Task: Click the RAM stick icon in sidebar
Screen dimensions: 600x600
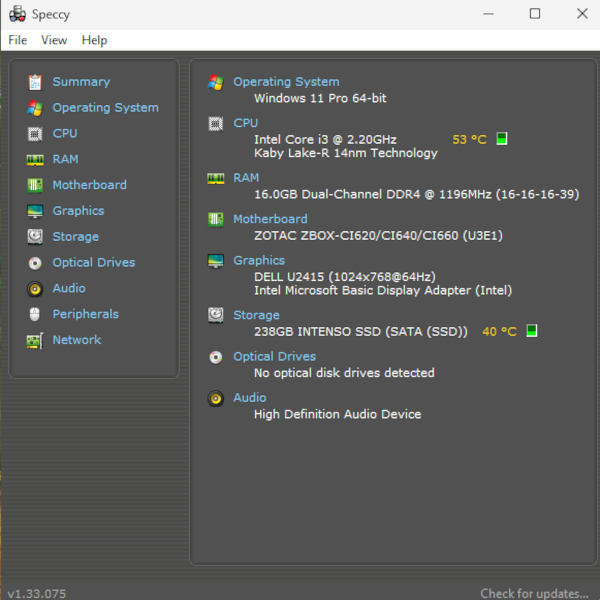Action: (x=35, y=160)
